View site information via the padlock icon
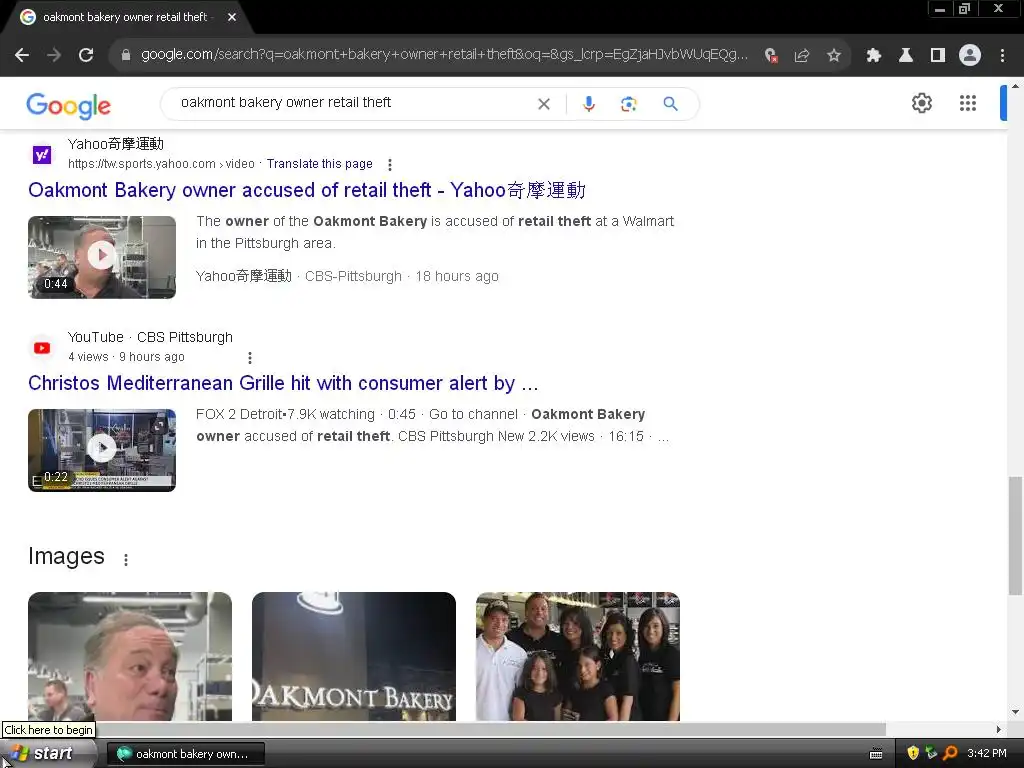 126,55
